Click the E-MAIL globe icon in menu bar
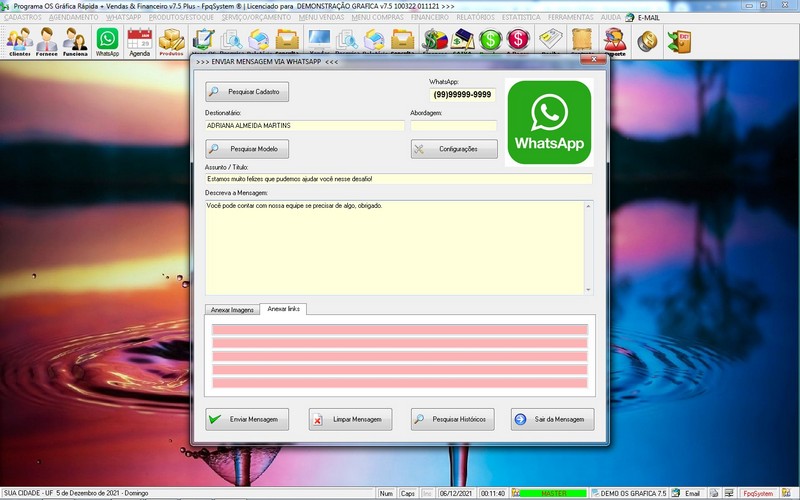 630,17
